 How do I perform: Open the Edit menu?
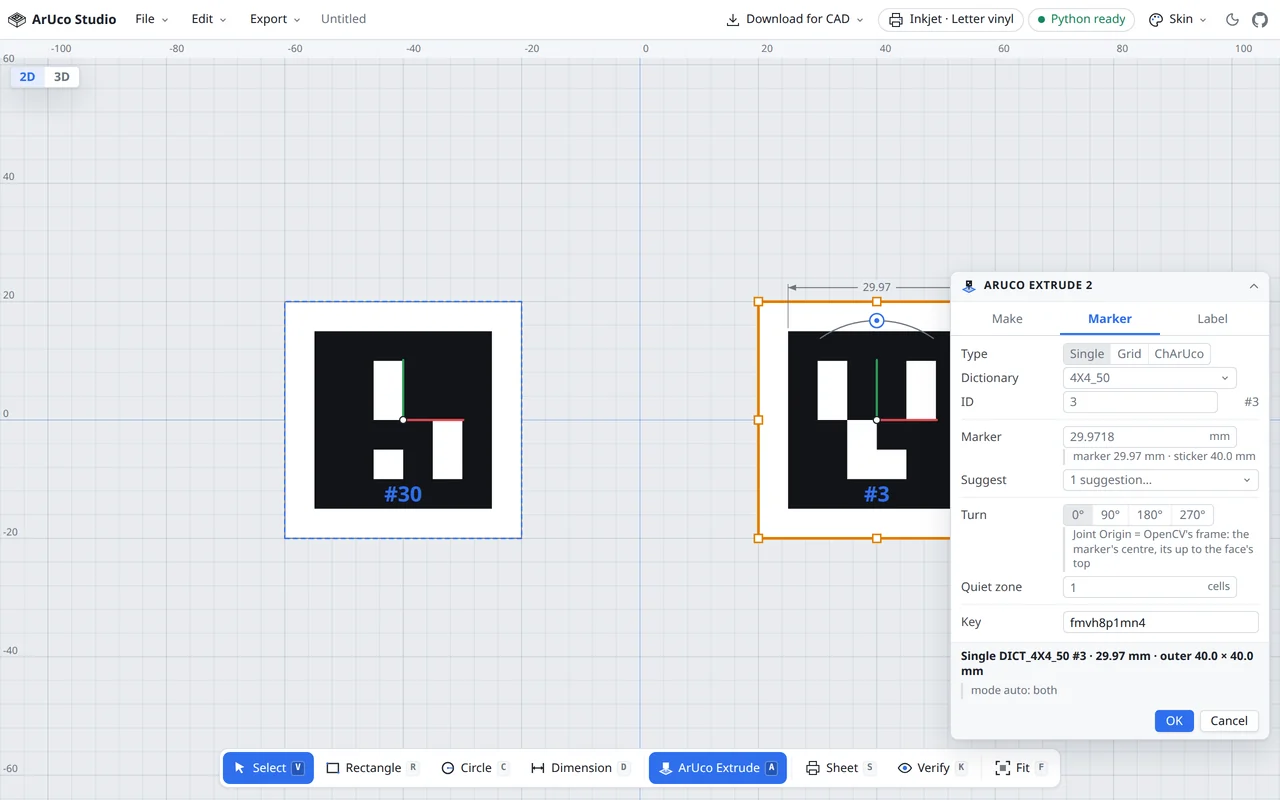(209, 19)
